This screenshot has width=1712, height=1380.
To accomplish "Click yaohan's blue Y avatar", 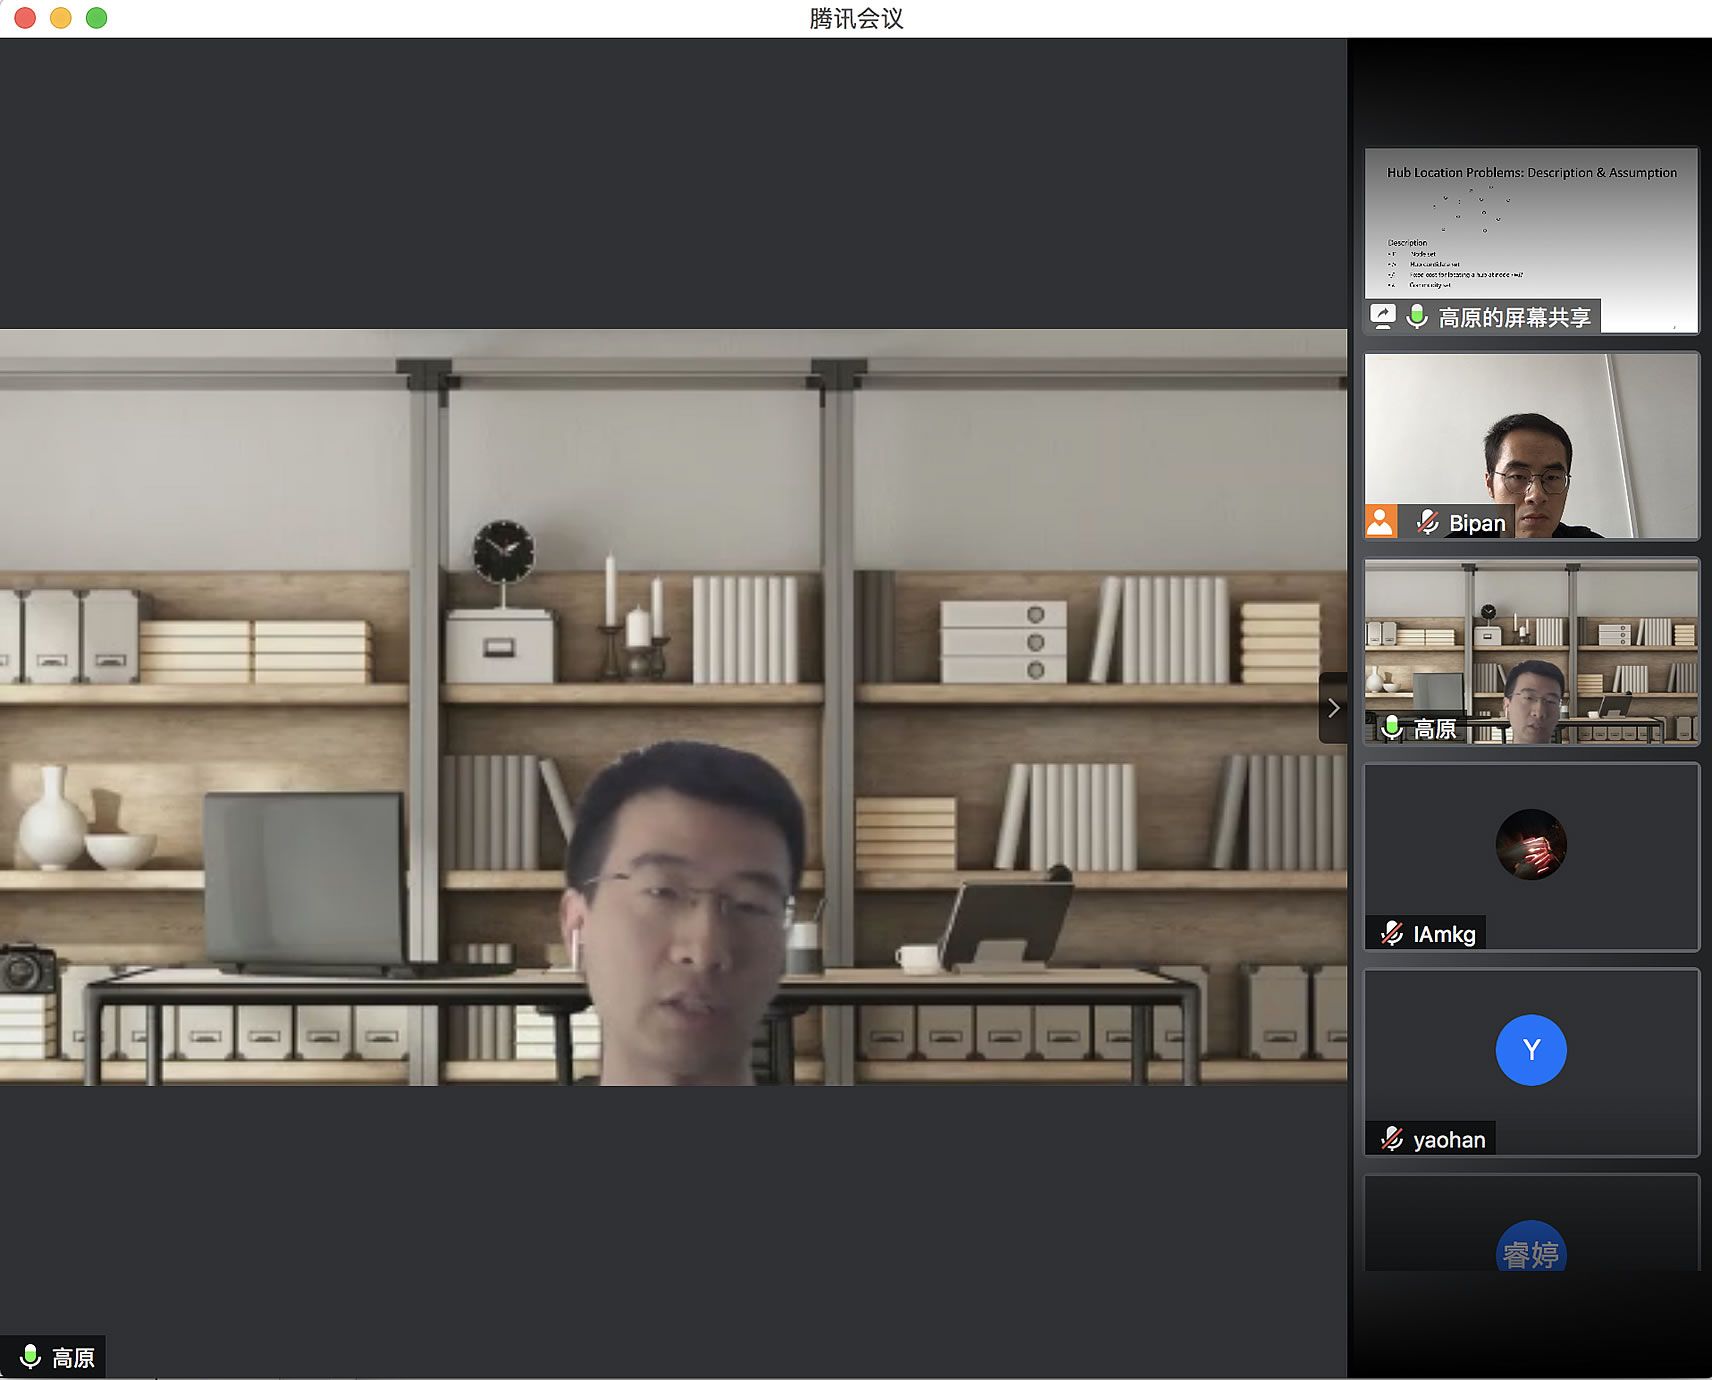I will click(1531, 1050).
